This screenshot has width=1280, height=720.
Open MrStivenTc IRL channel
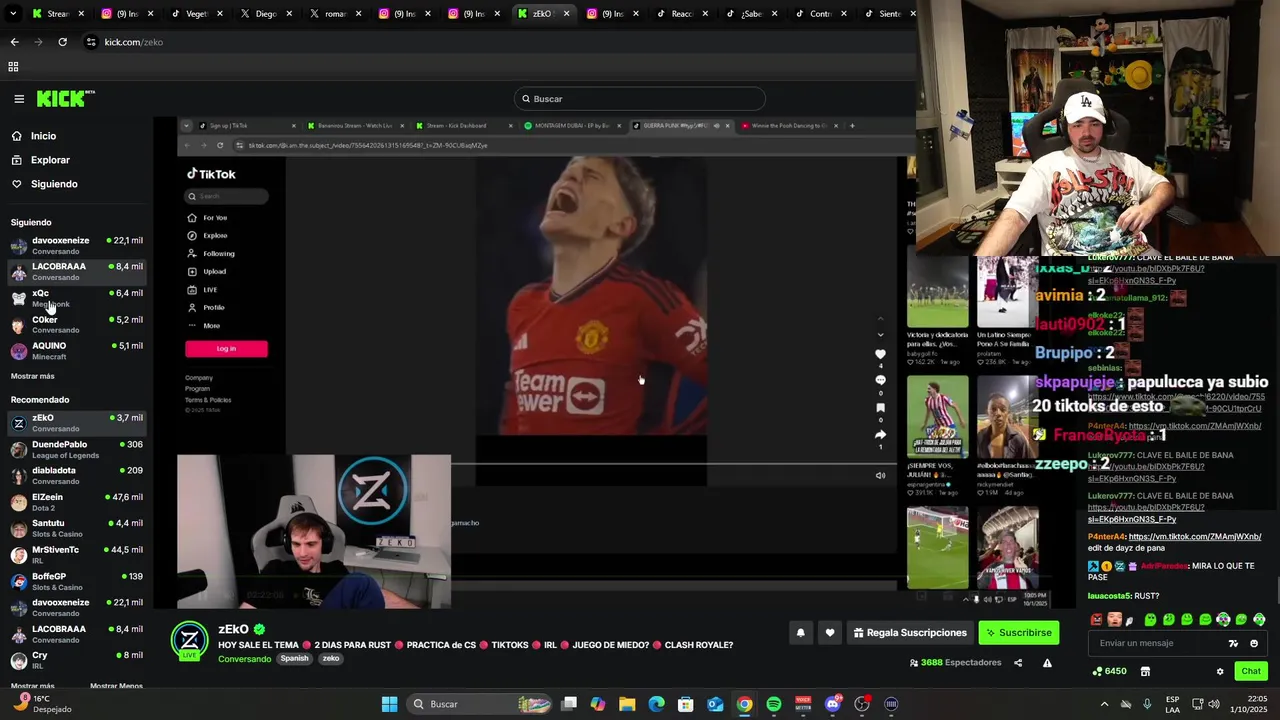click(77, 555)
